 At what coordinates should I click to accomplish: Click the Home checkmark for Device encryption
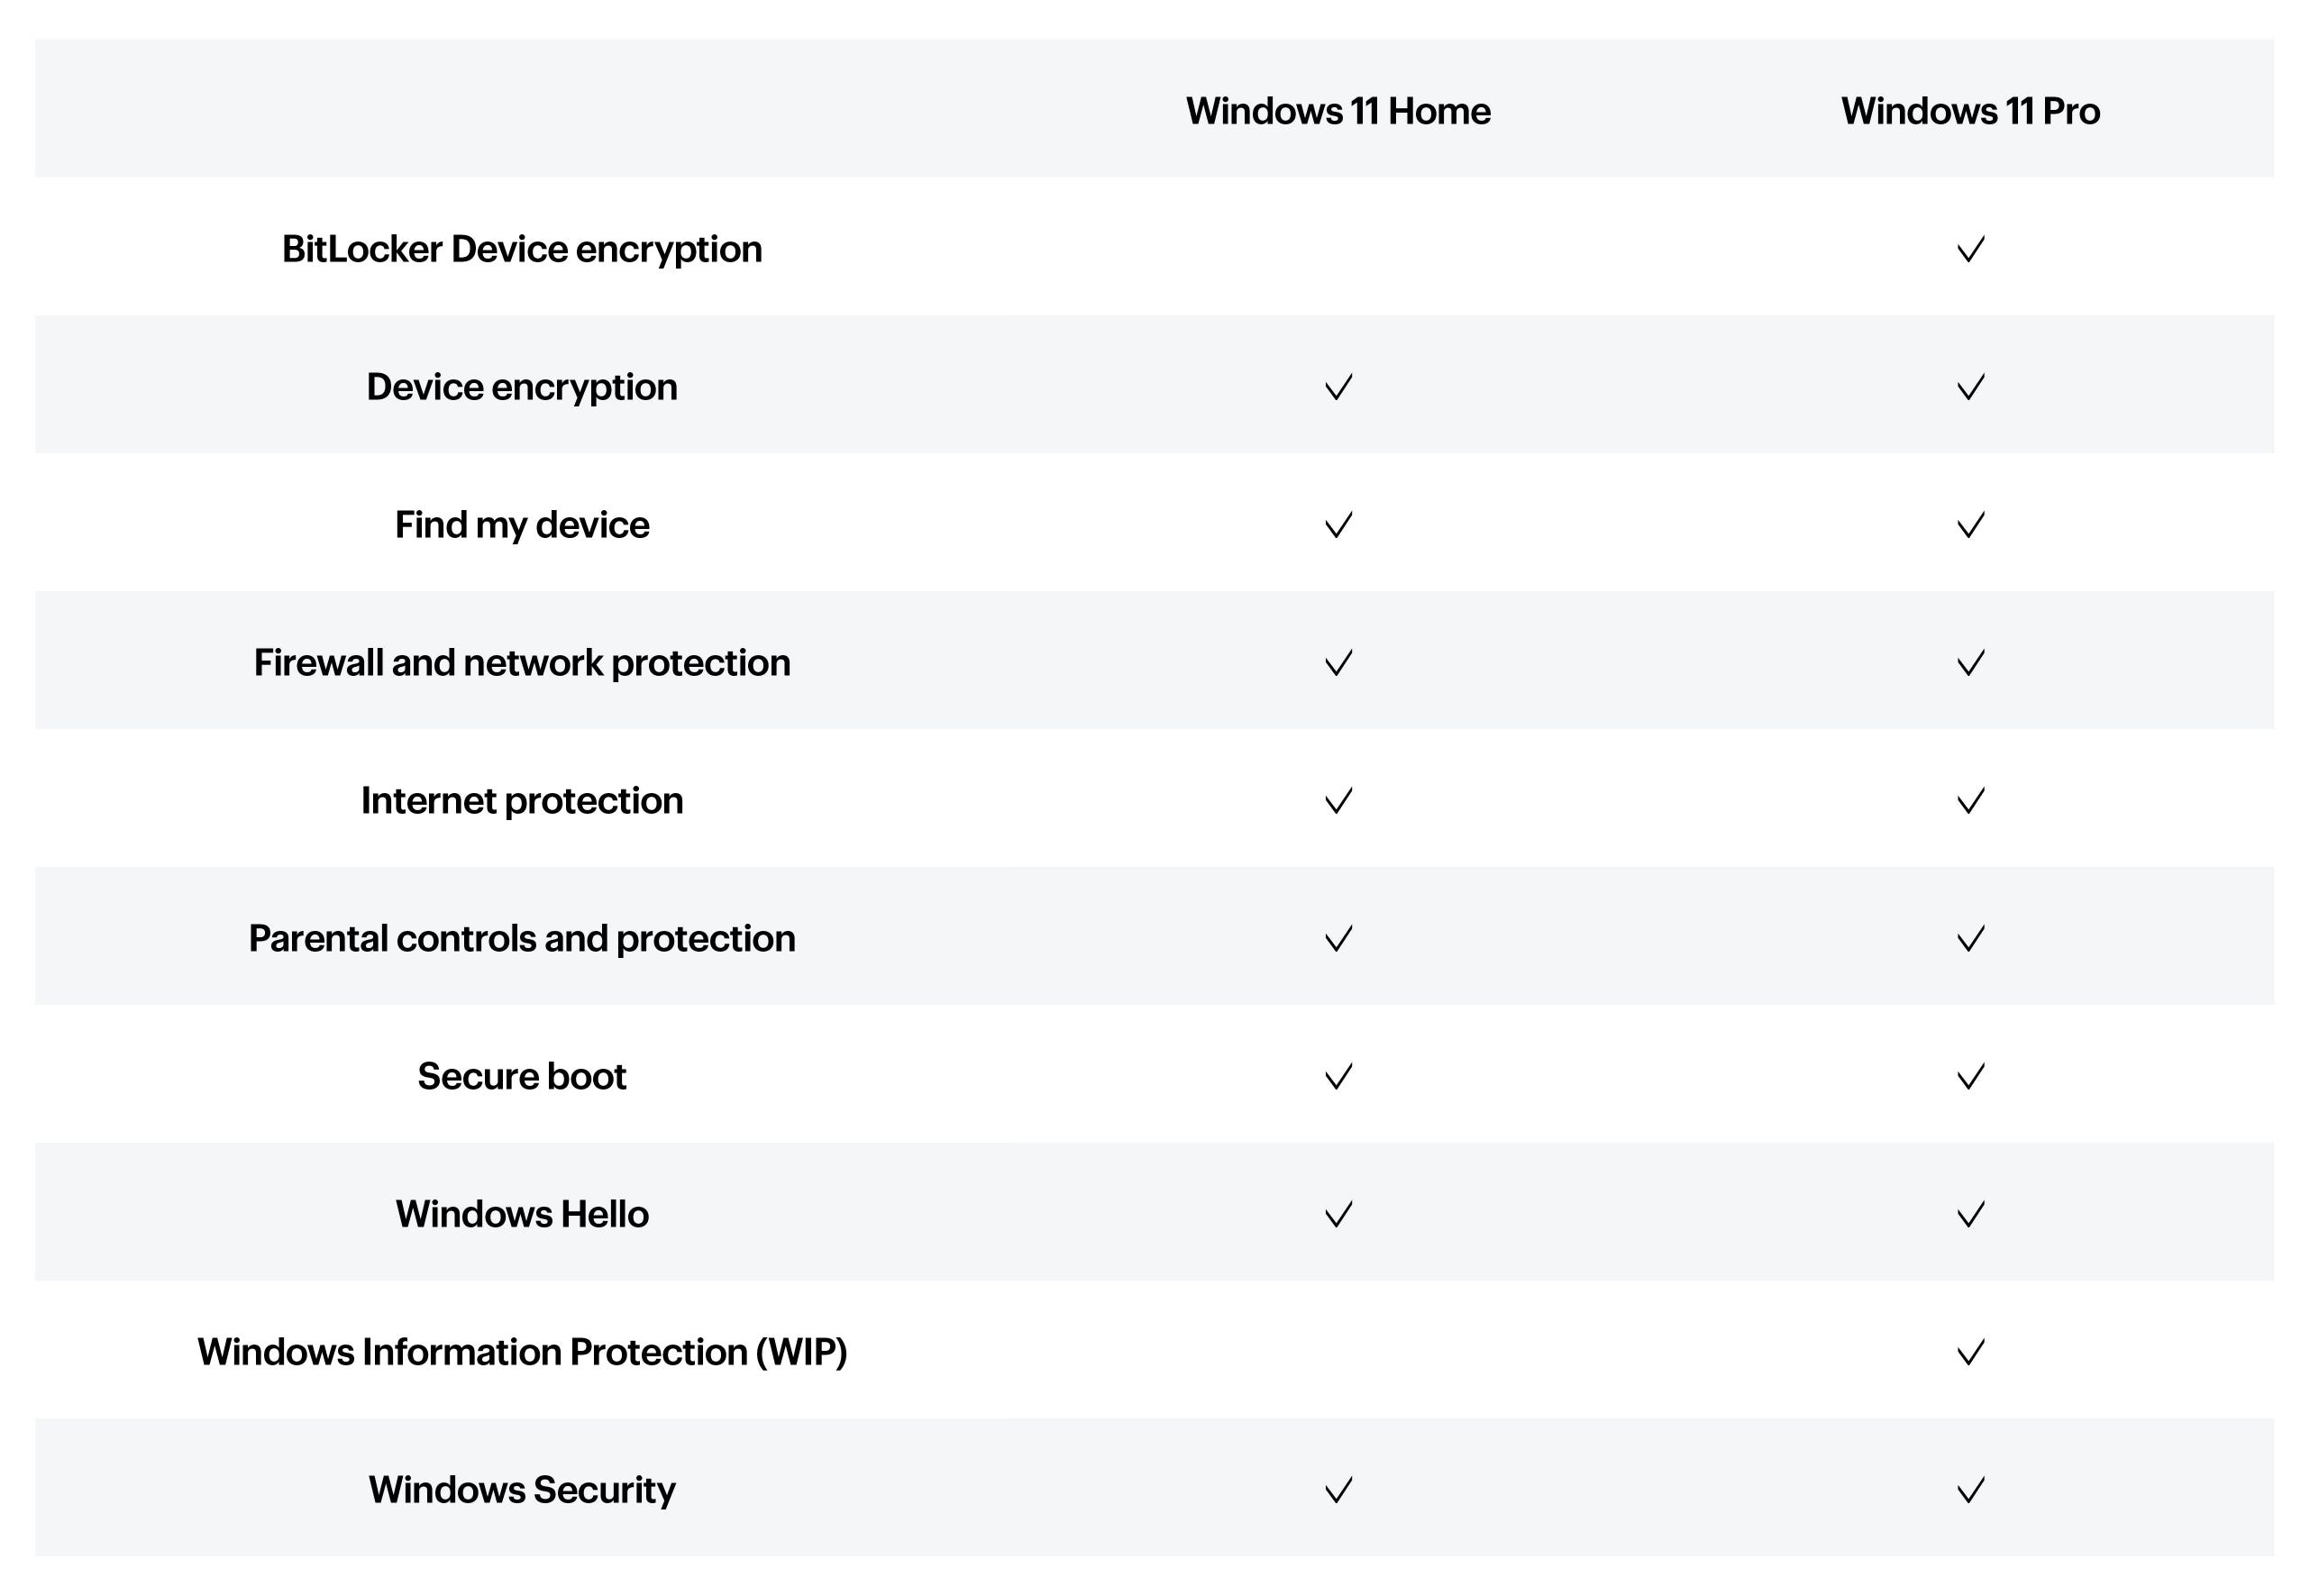coord(1338,387)
